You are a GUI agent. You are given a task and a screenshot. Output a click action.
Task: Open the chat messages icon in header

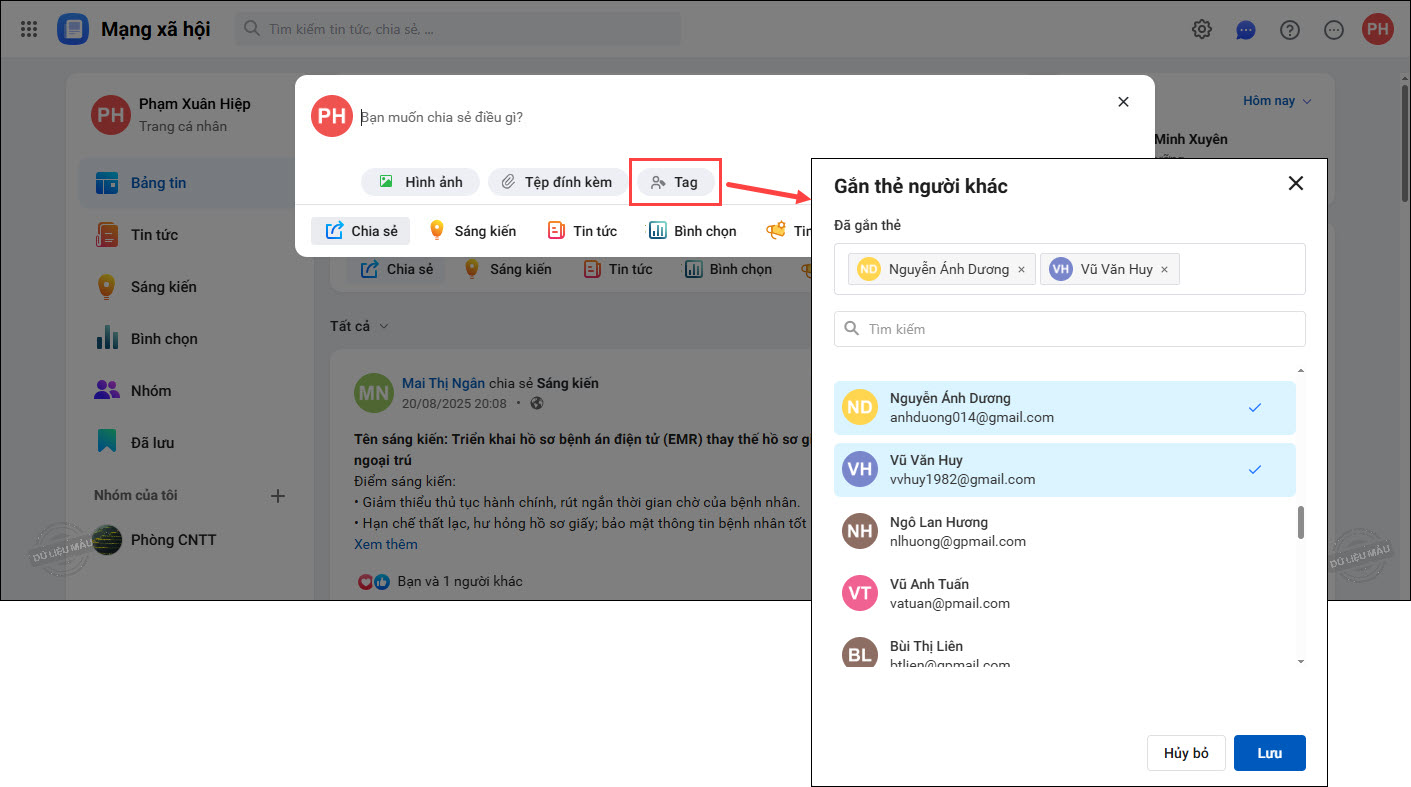(1246, 29)
